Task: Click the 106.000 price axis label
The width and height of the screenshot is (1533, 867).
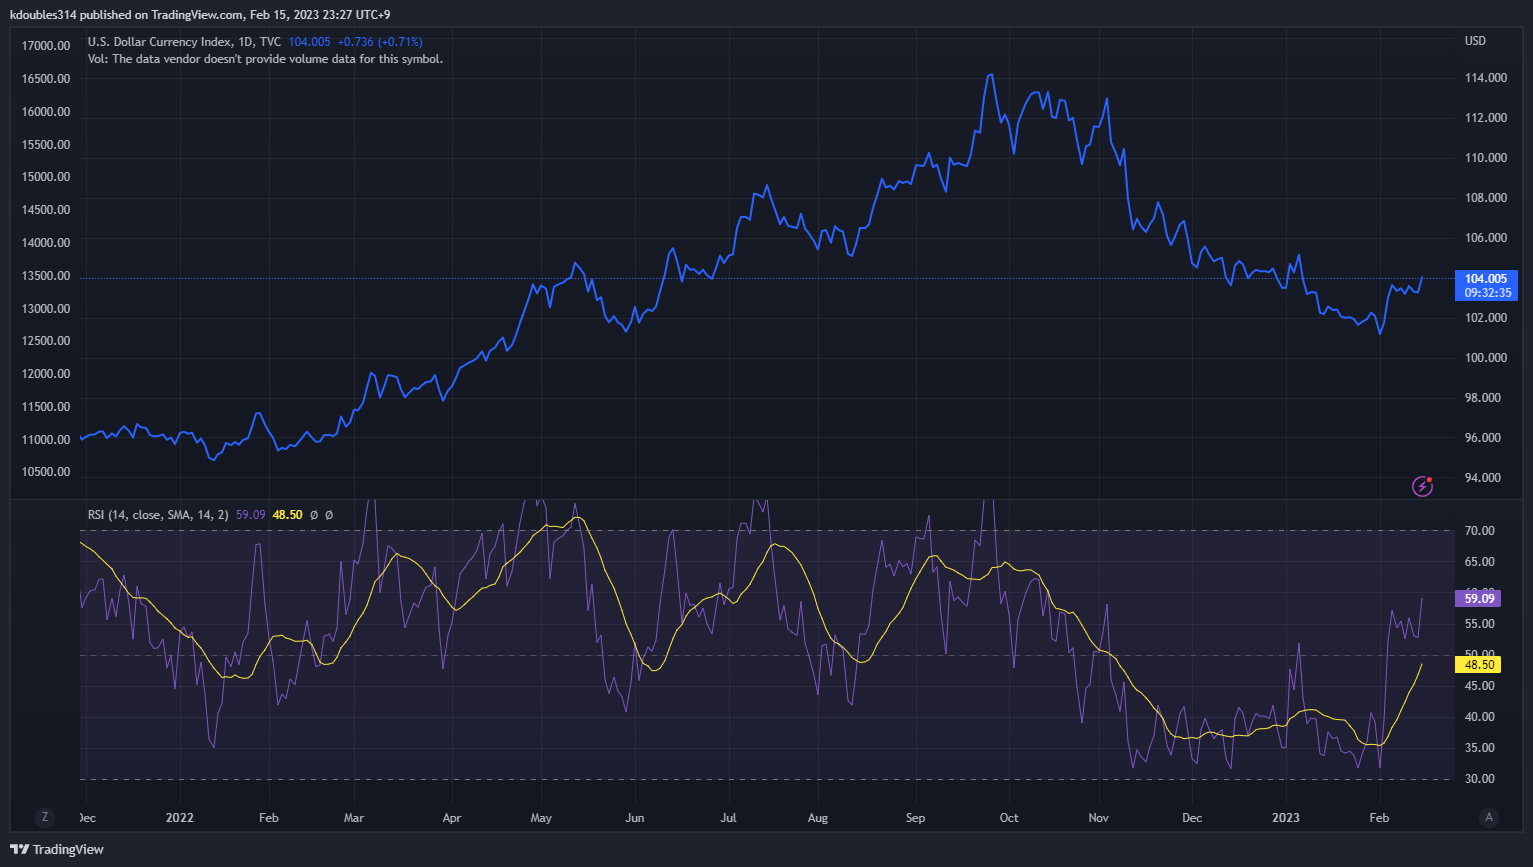Action: (x=1485, y=238)
